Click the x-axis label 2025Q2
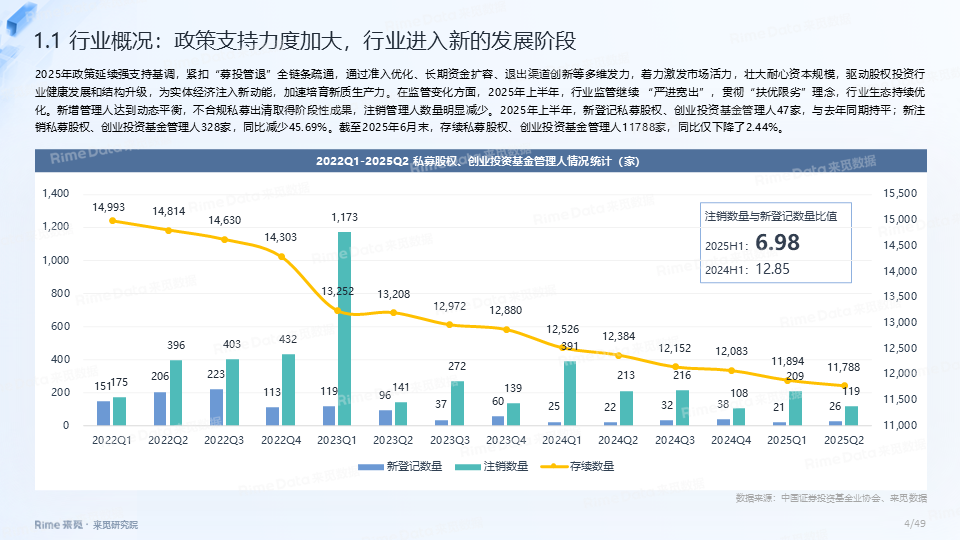 (x=844, y=440)
